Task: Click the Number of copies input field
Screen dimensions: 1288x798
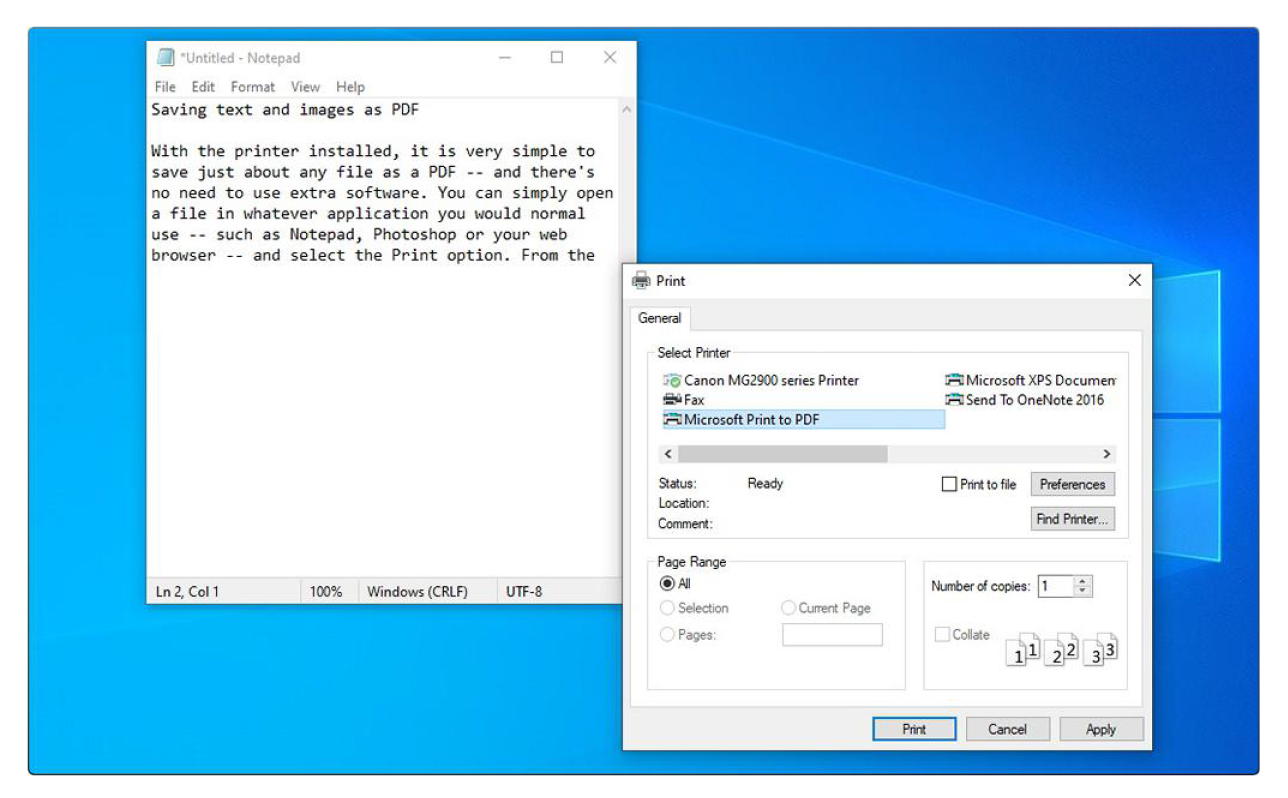Action: tap(1054, 586)
